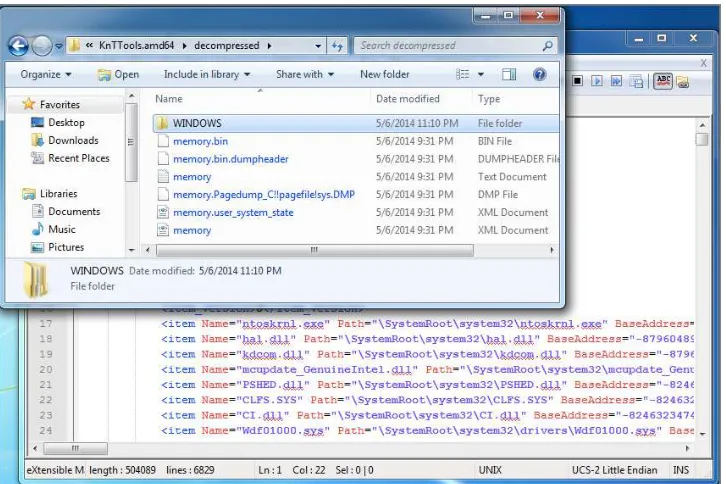This screenshot has height=484, width=726.
Task: Click line number 20 in editor margin
Action: 46,370
